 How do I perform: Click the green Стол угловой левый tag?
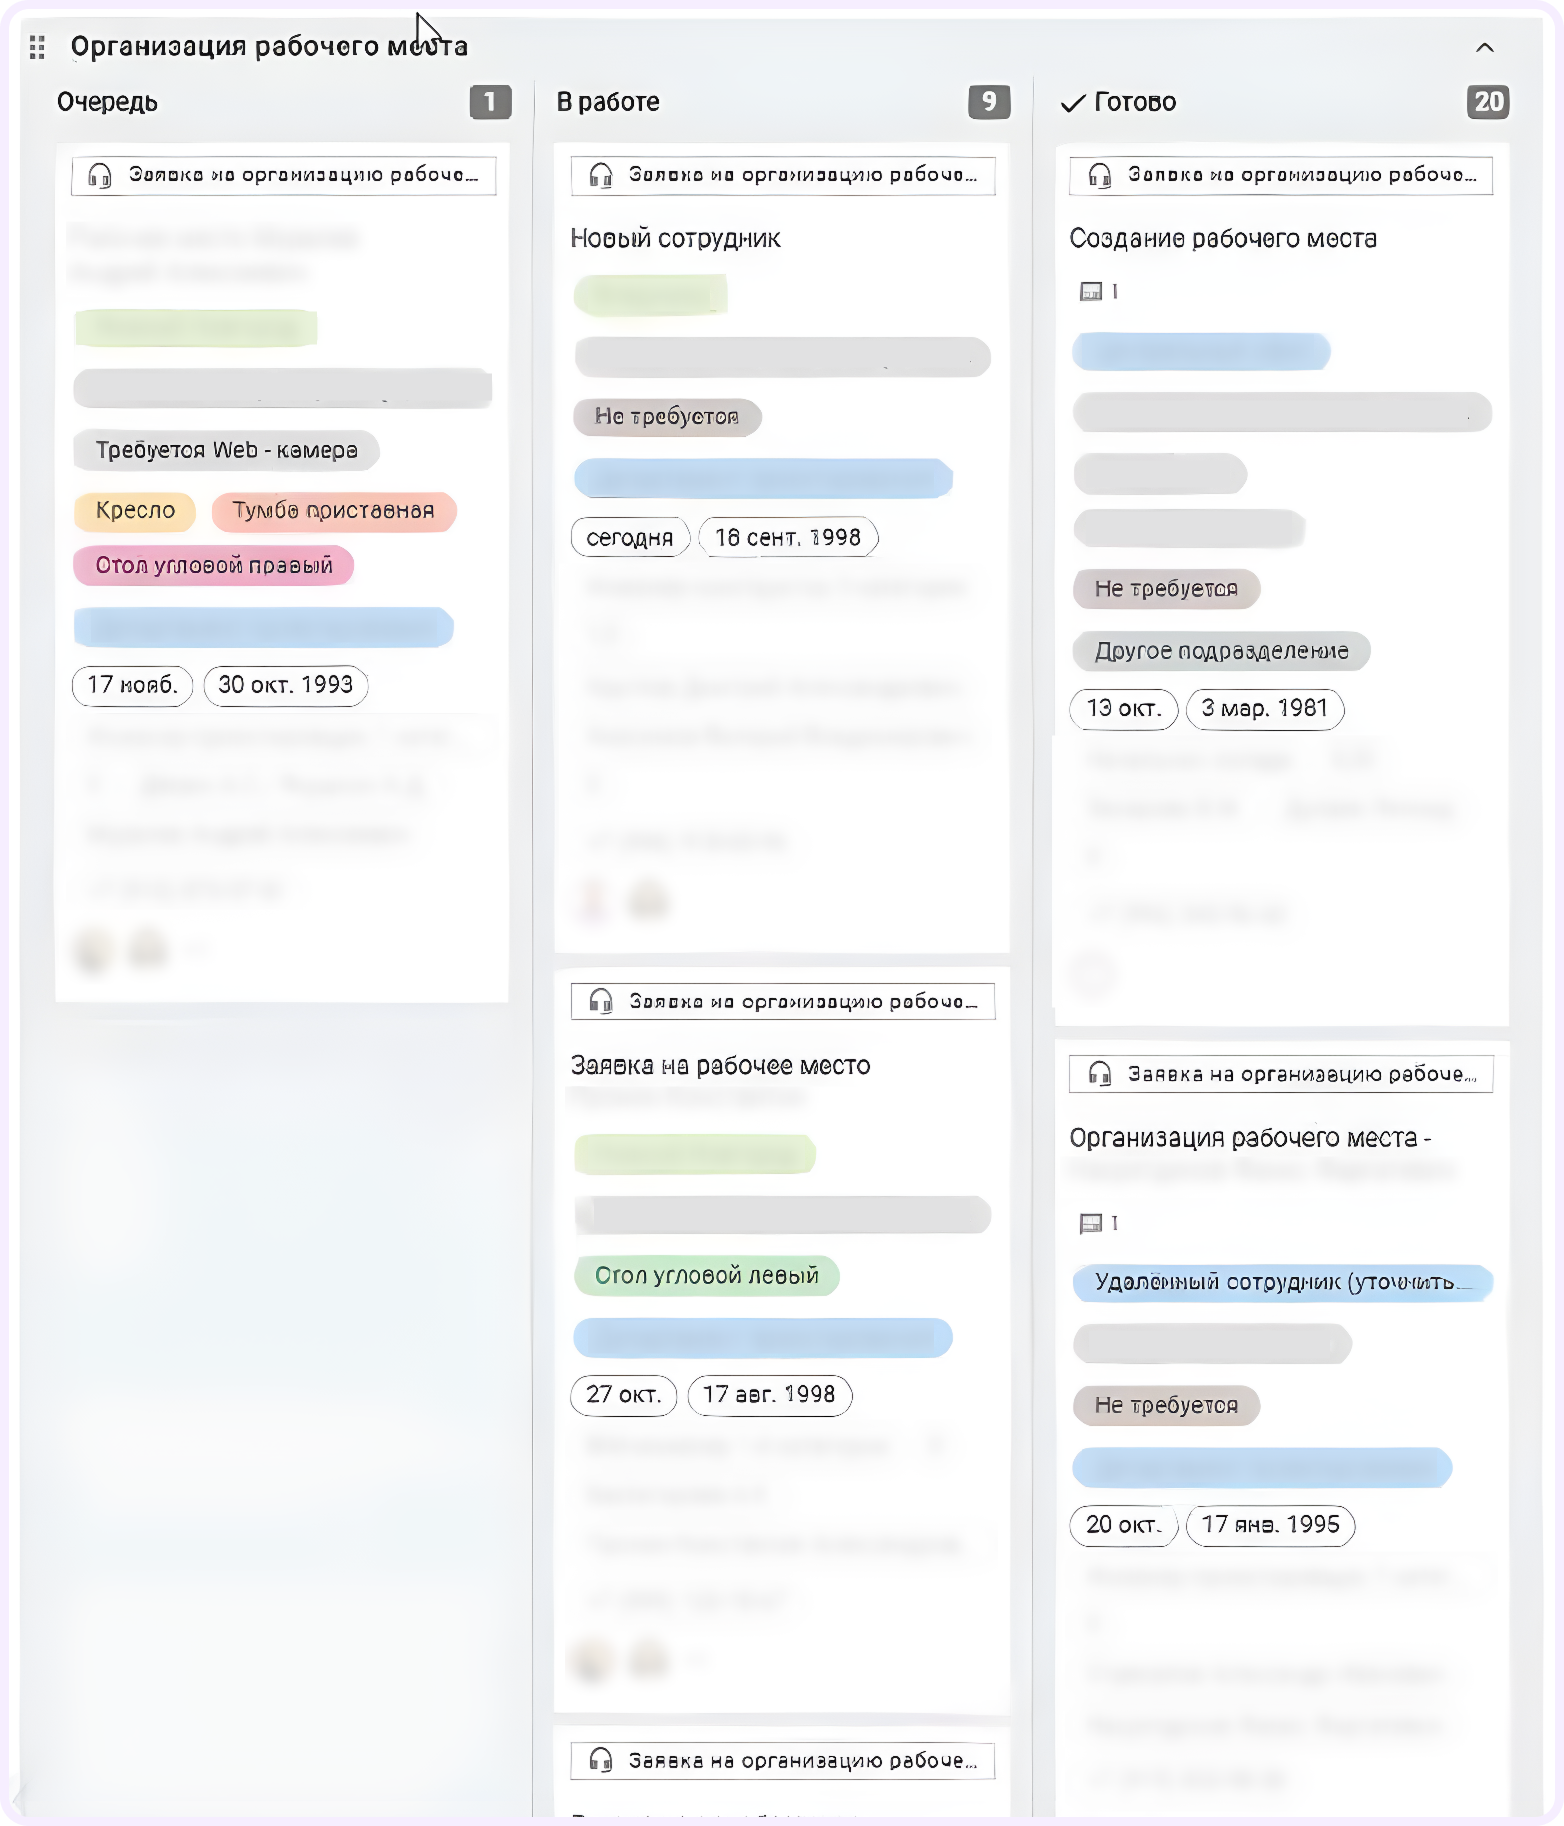pos(706,1276)
